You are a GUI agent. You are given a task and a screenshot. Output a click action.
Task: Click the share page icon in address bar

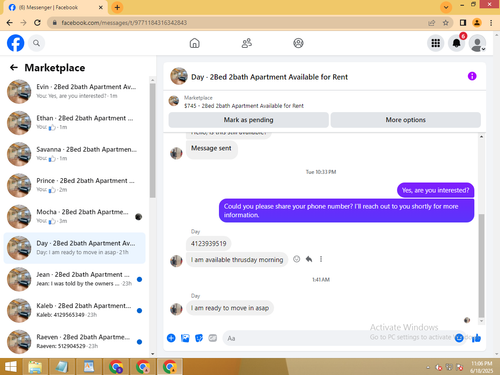[x=432, y=23]
